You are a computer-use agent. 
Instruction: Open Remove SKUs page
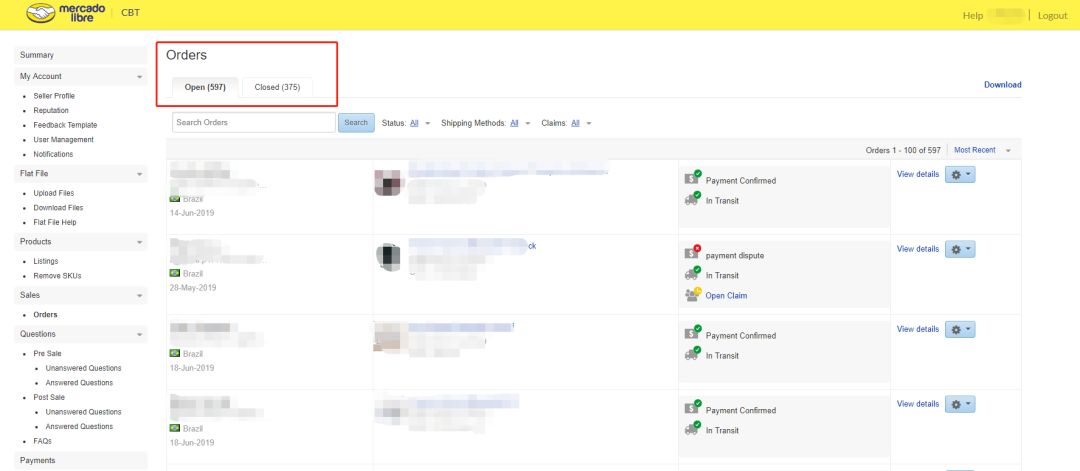coord(57,276)
